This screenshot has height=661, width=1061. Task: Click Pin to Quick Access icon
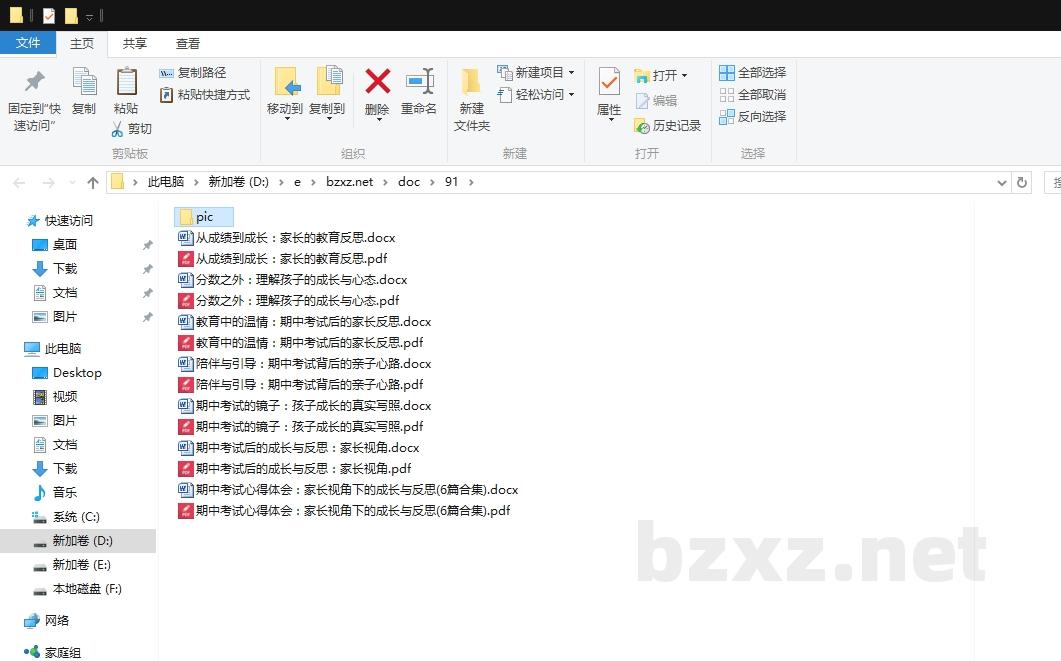34,82
